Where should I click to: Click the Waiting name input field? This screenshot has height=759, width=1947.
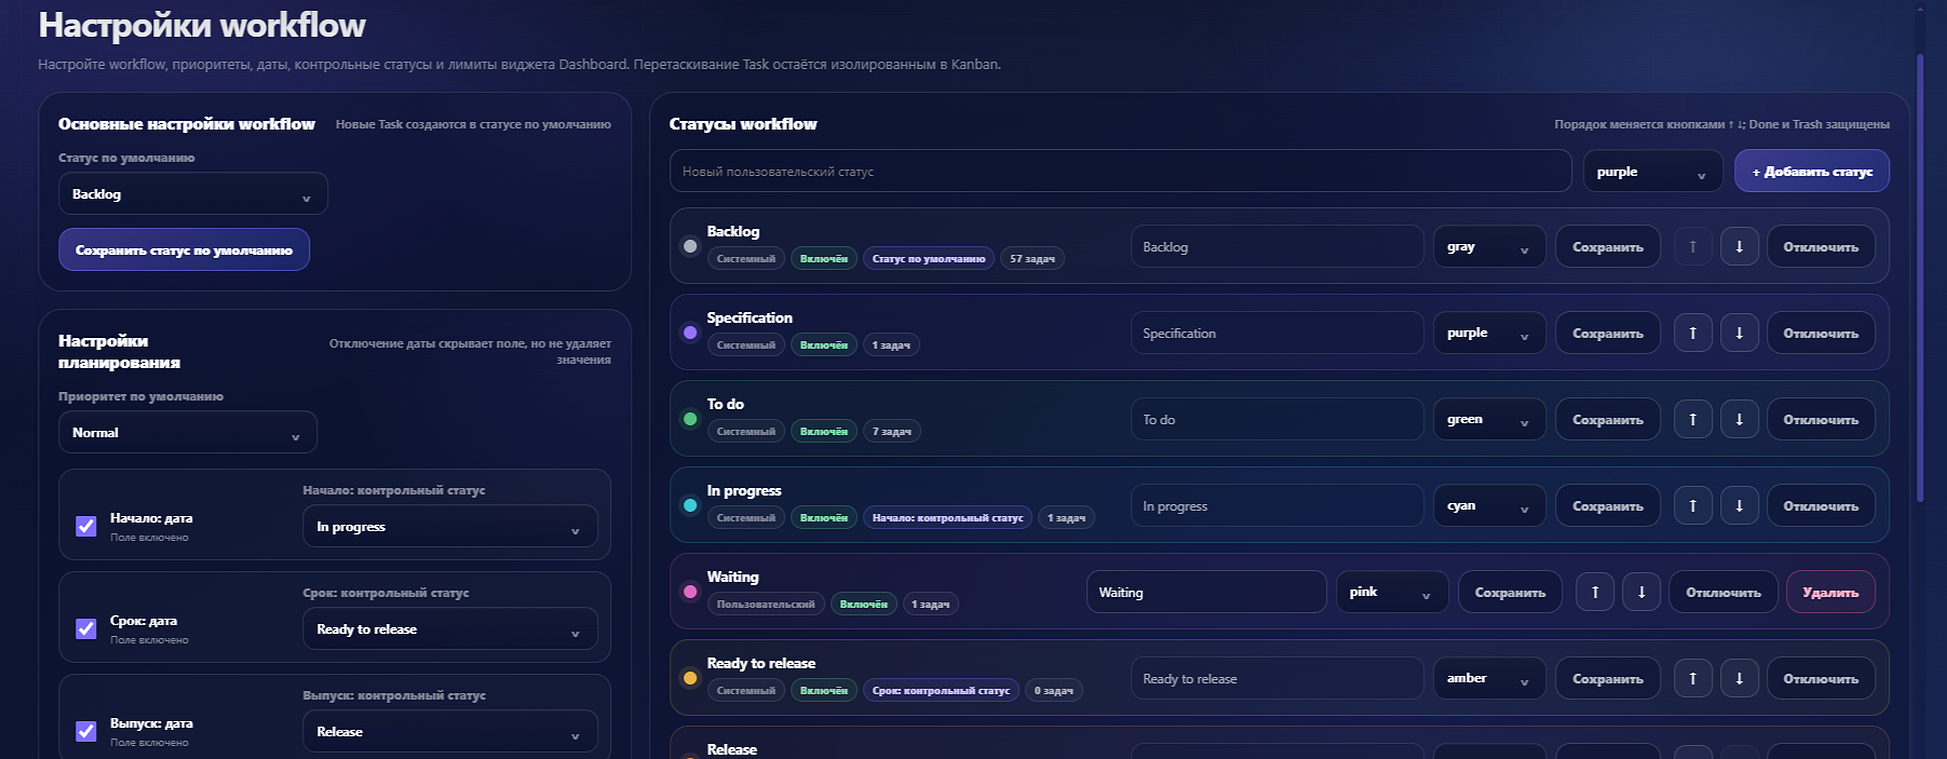1207,592
